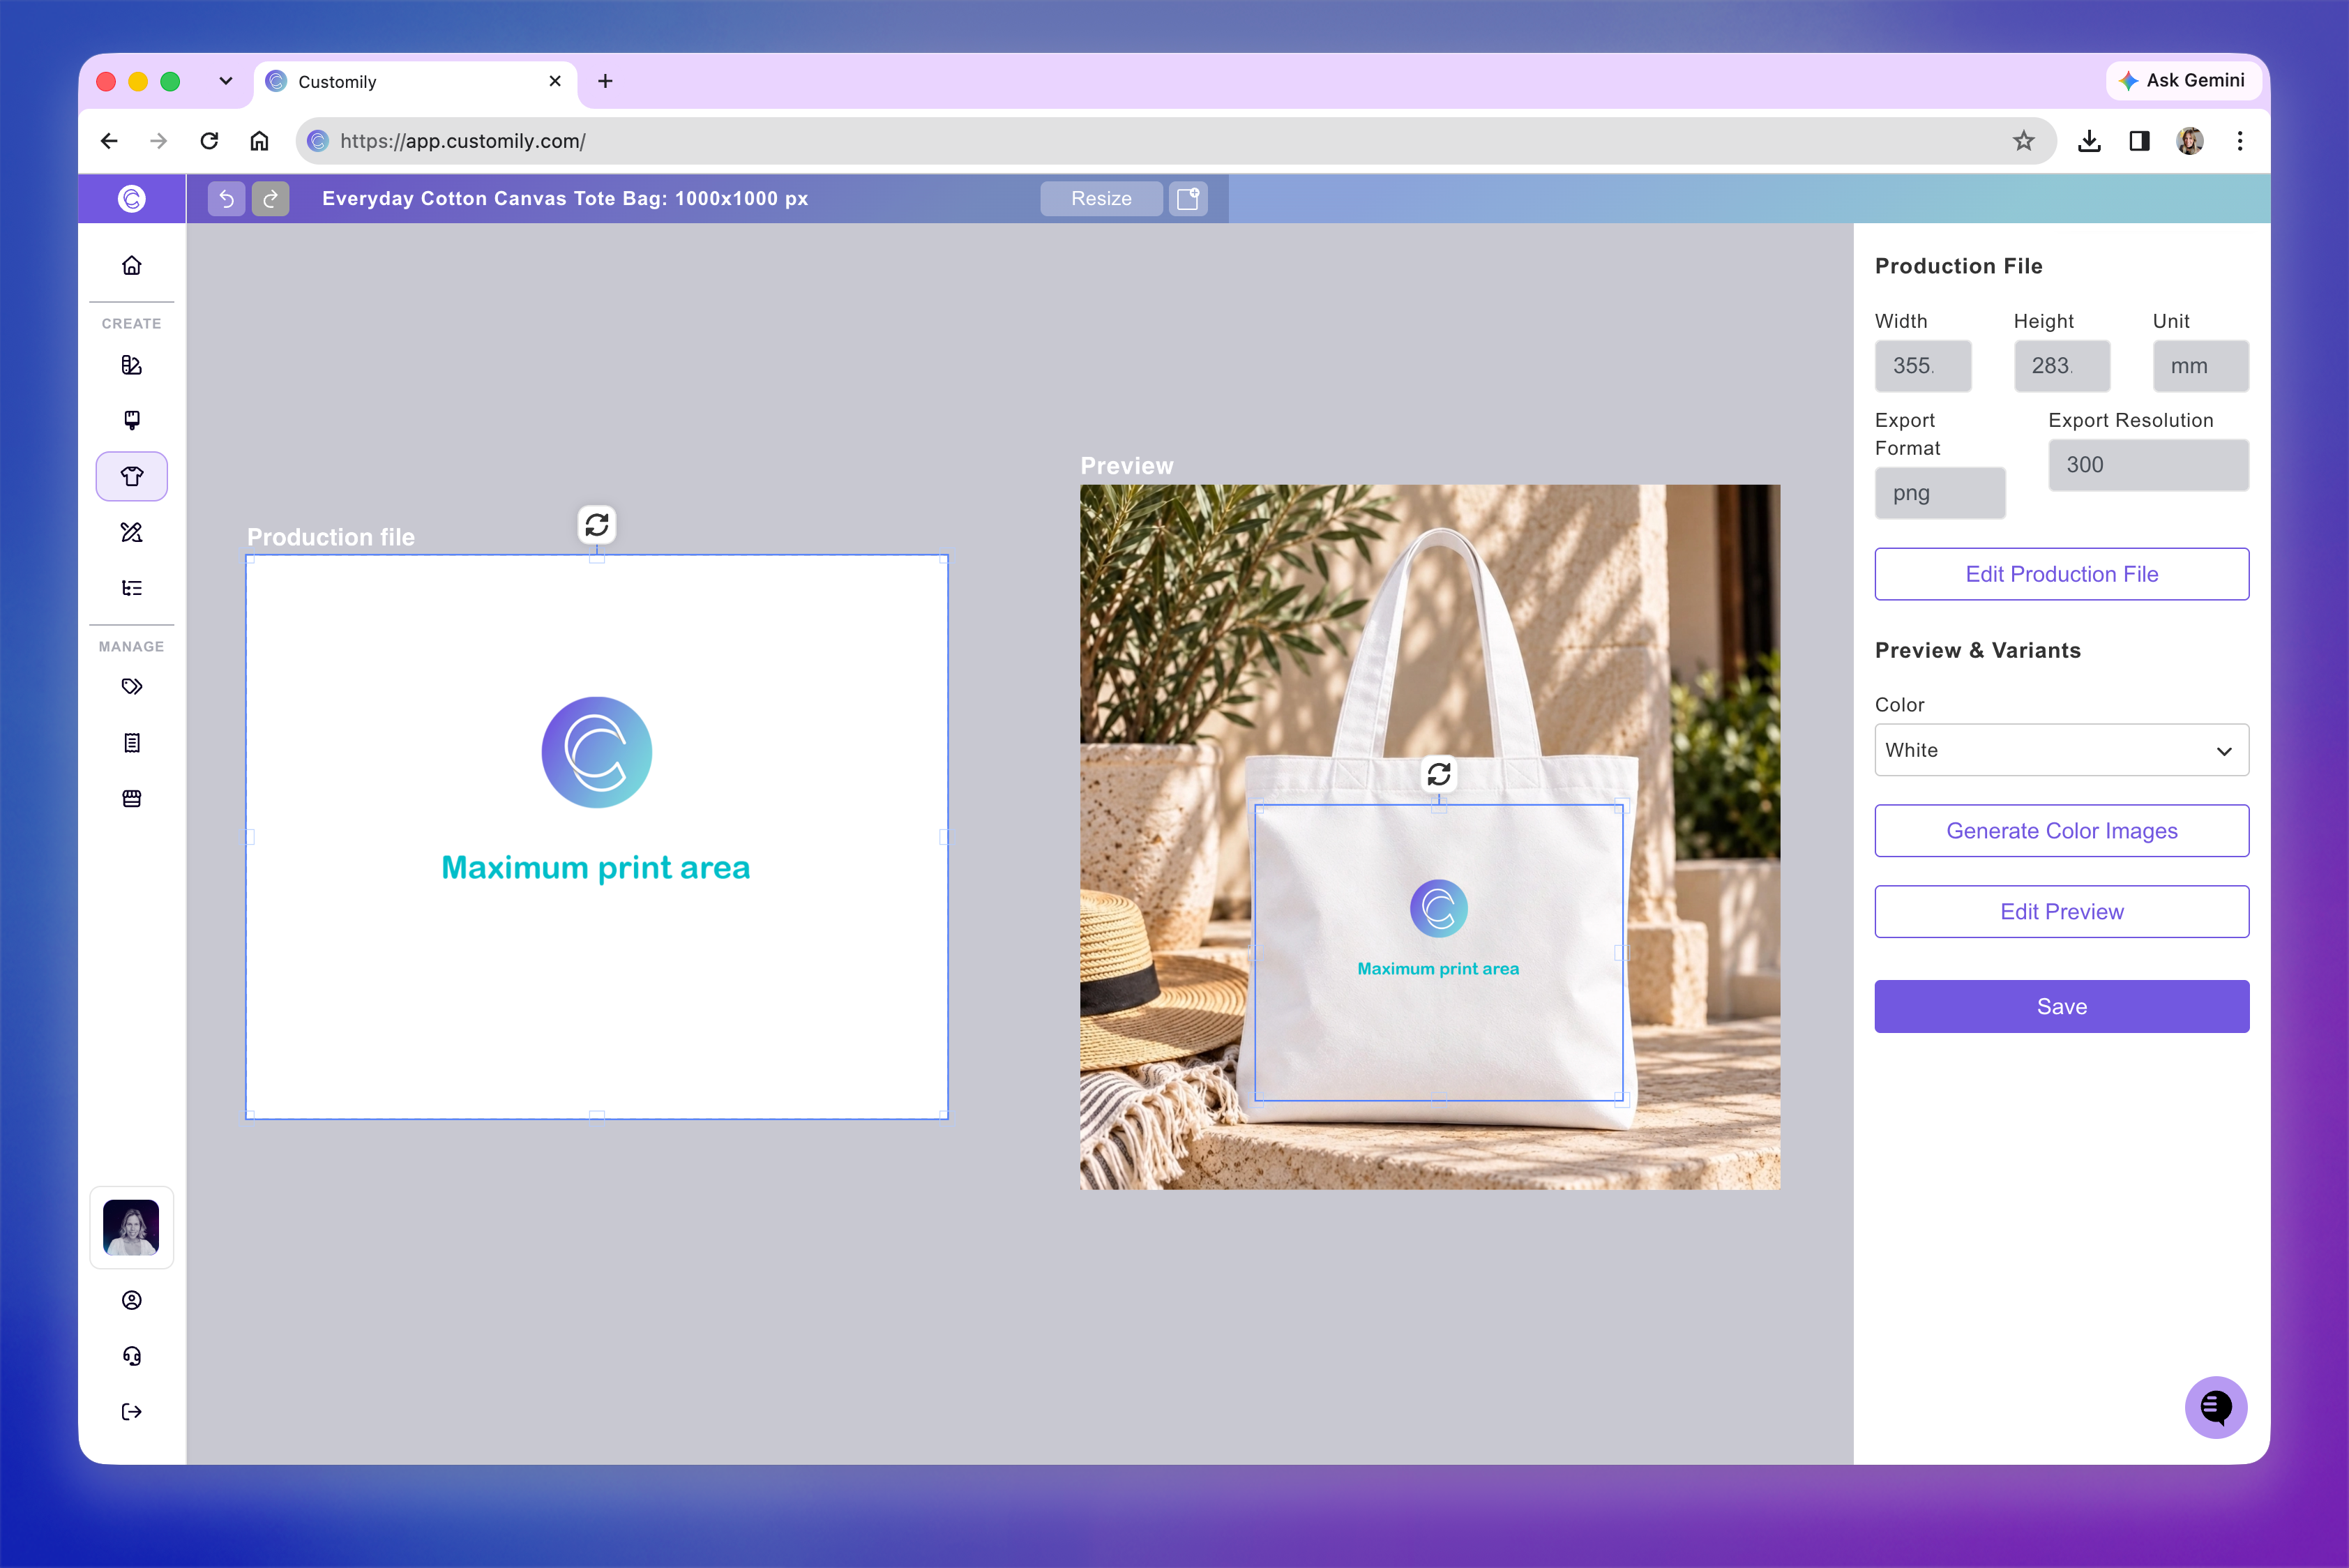Click the address bar URL

coord(463,141)
